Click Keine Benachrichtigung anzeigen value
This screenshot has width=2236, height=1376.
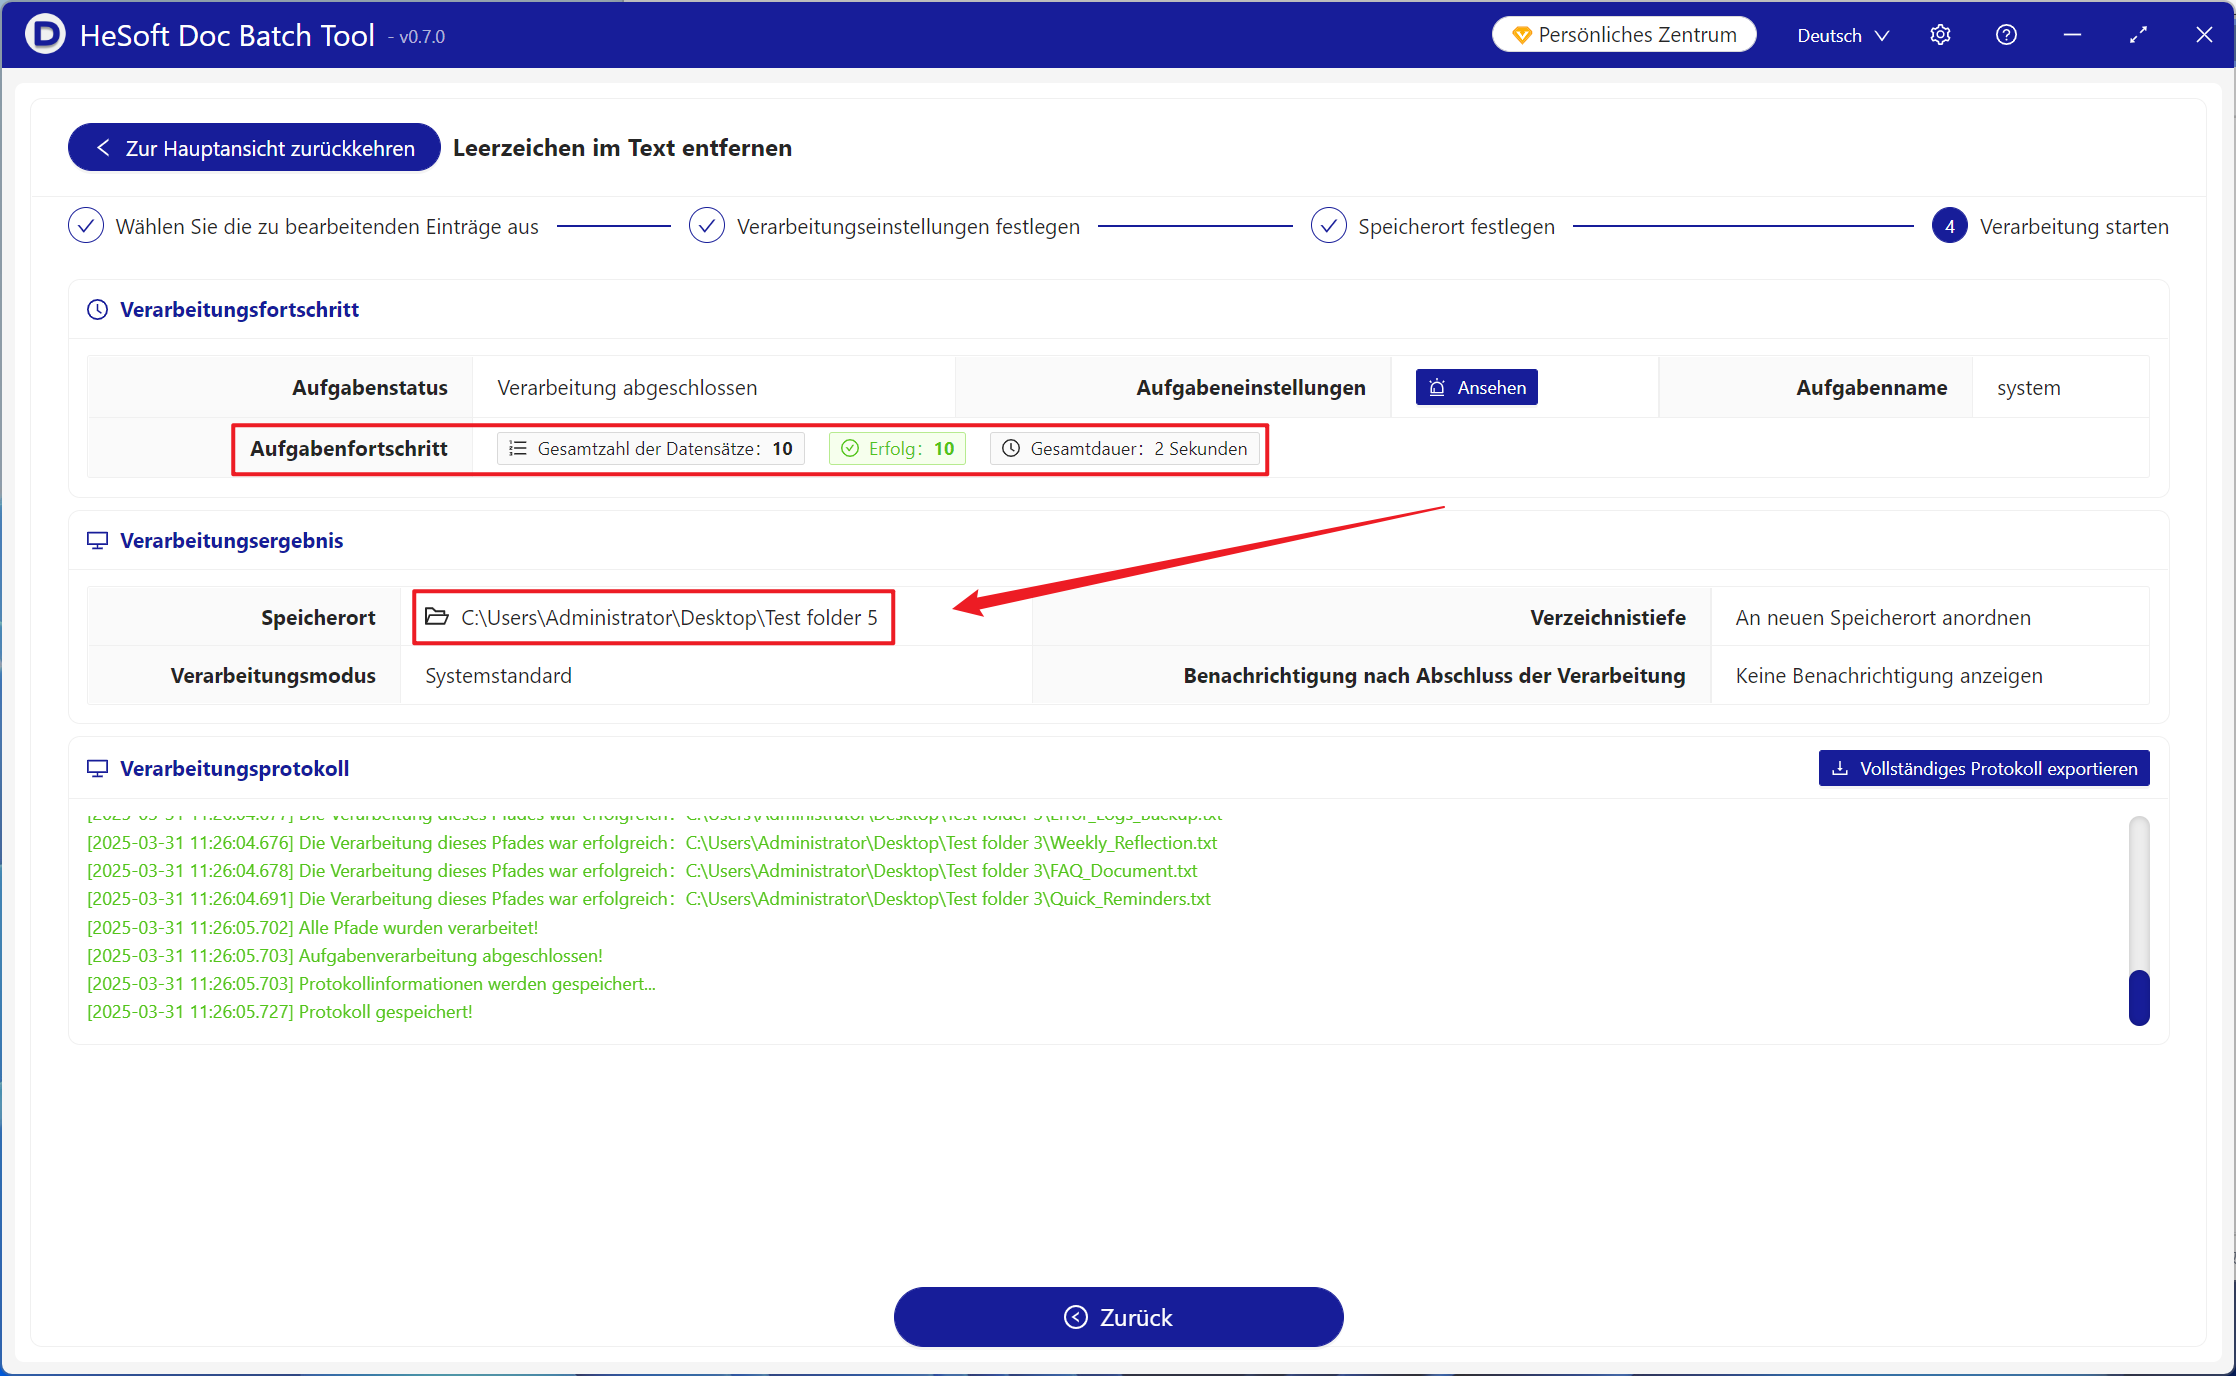click(1889, 676)
